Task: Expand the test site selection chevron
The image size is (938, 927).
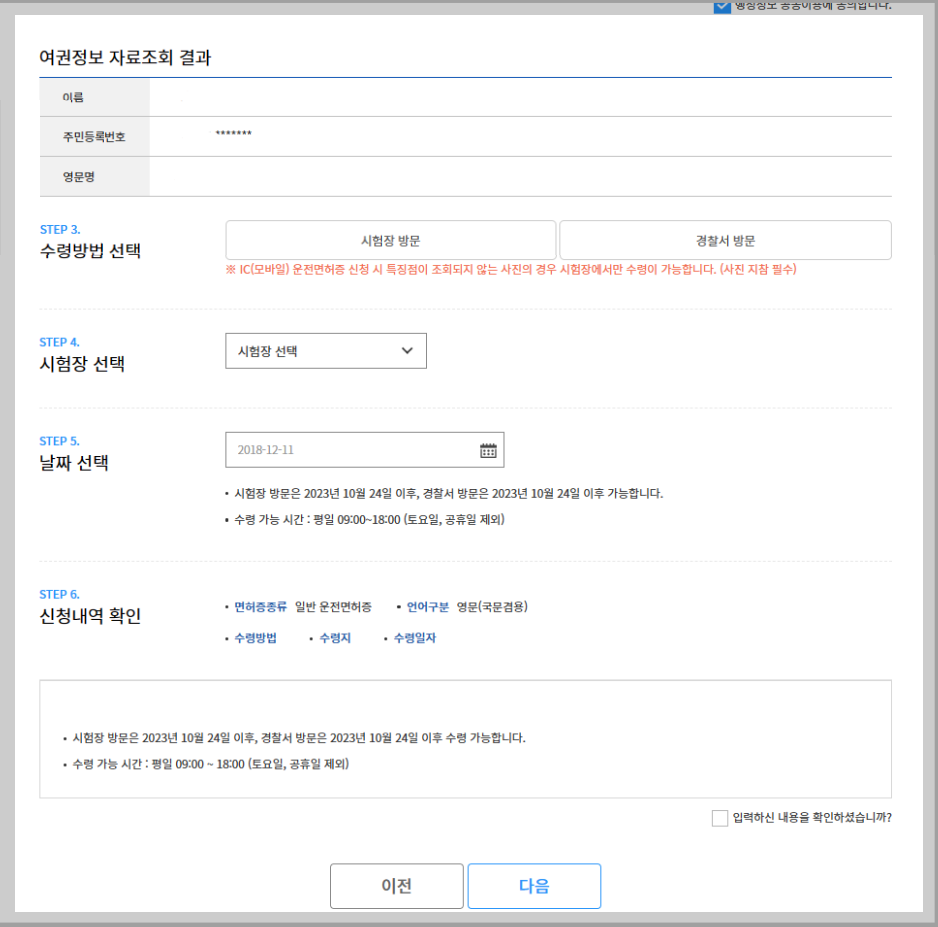Action: click(407, 350)
